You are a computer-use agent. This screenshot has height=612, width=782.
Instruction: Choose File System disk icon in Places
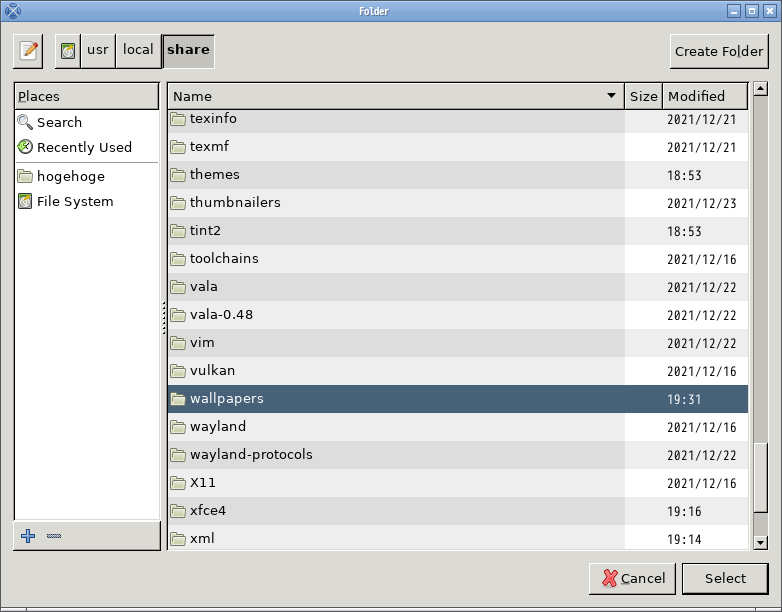click(x=25, y=201)
